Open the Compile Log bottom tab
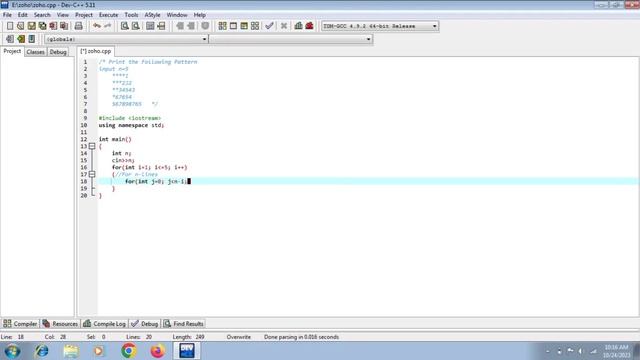640x360 pixels. click(x=104, y=324)
